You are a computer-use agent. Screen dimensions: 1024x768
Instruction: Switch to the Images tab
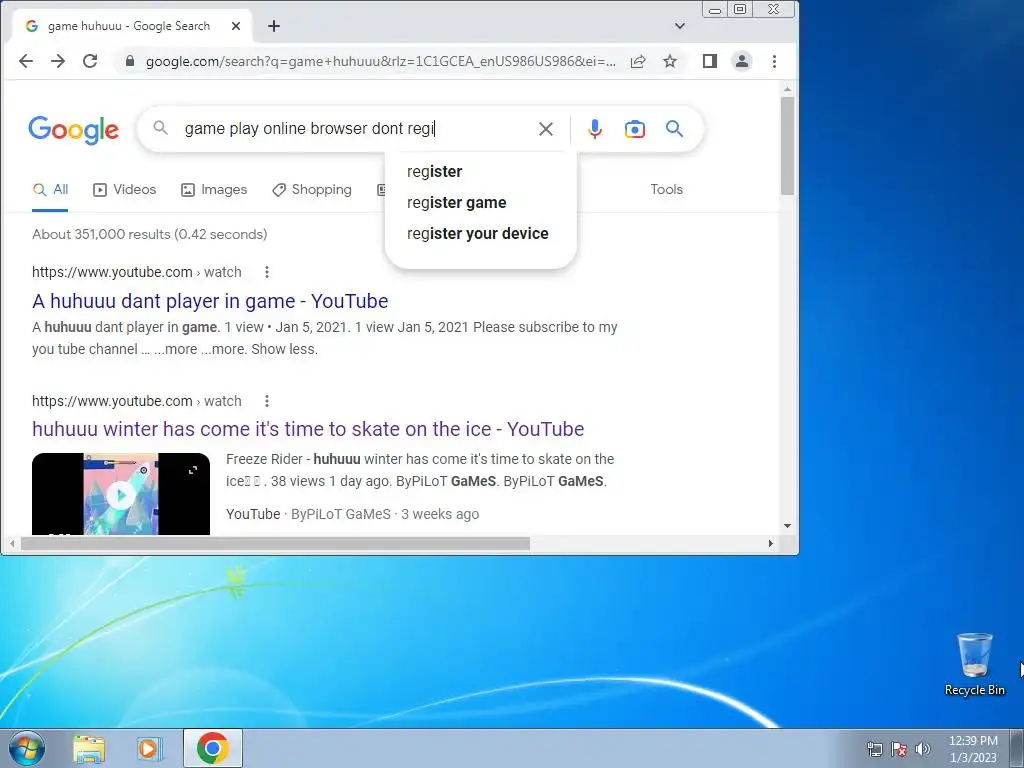click(214, 189)
